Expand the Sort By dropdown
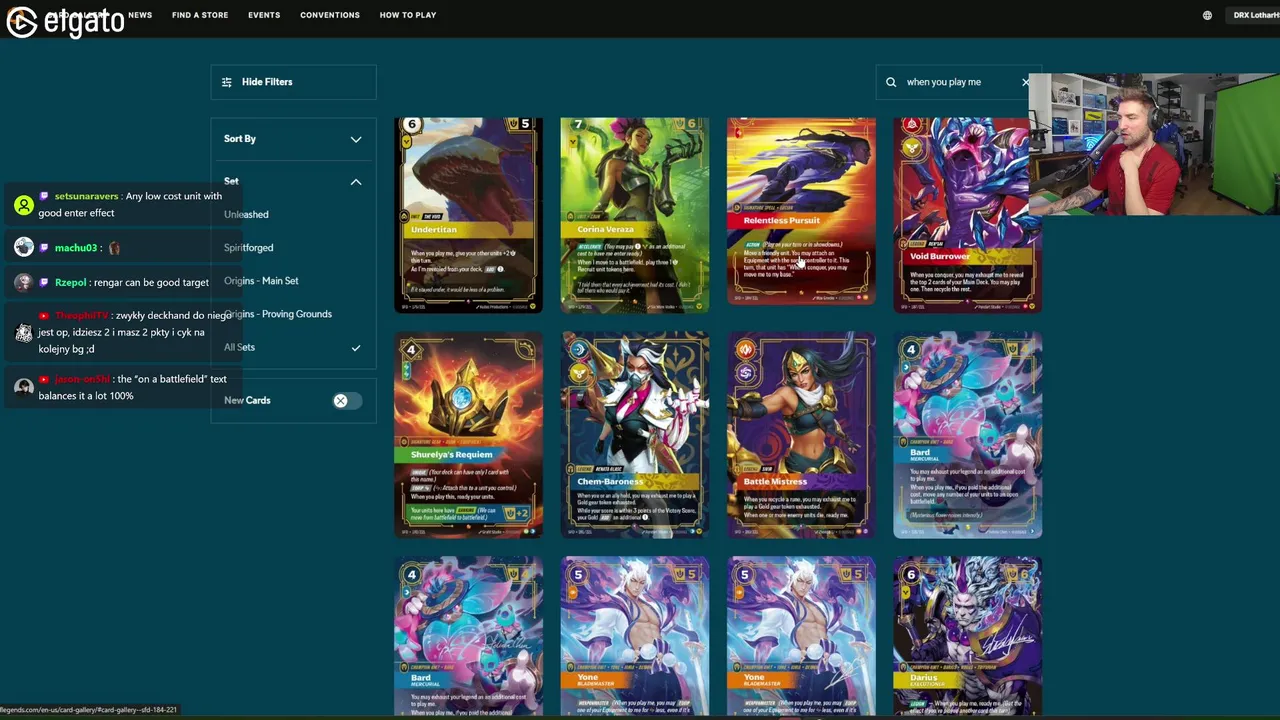 293,139
